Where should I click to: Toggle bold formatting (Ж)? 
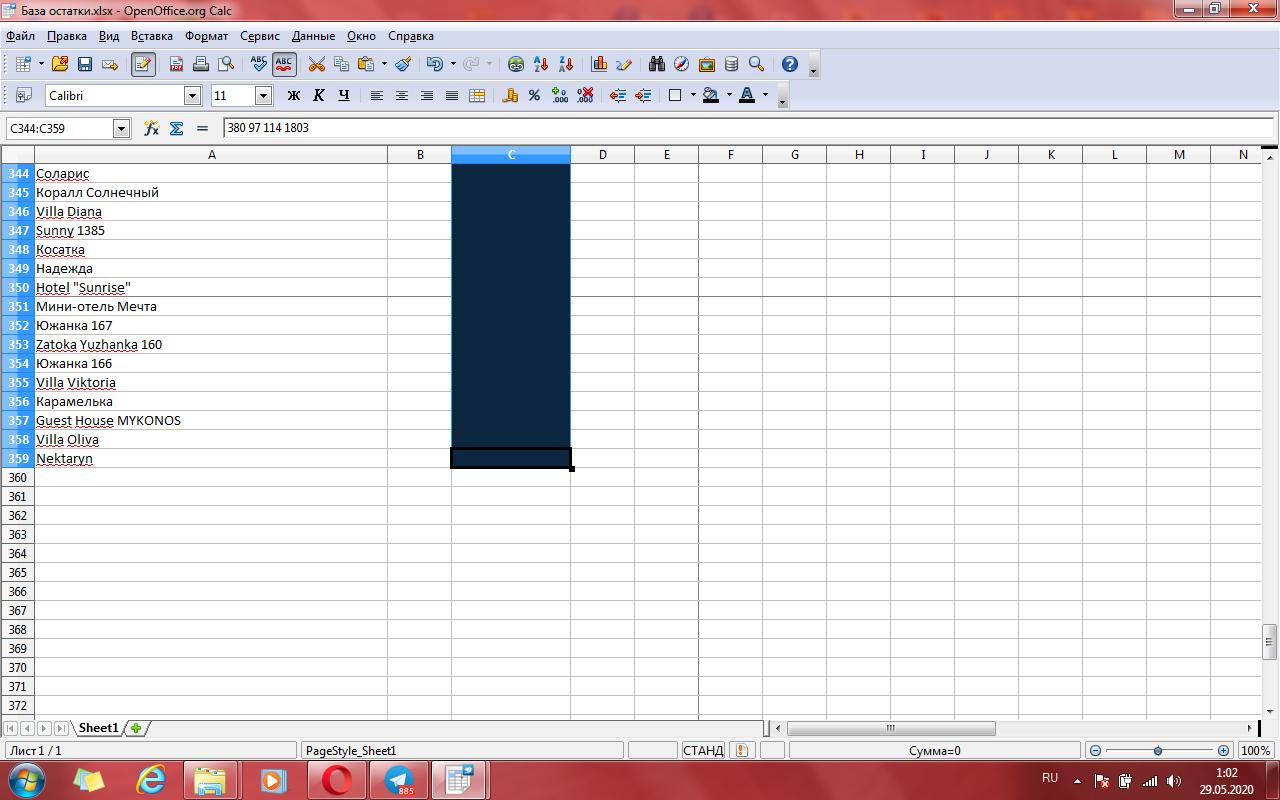point(293,95)
